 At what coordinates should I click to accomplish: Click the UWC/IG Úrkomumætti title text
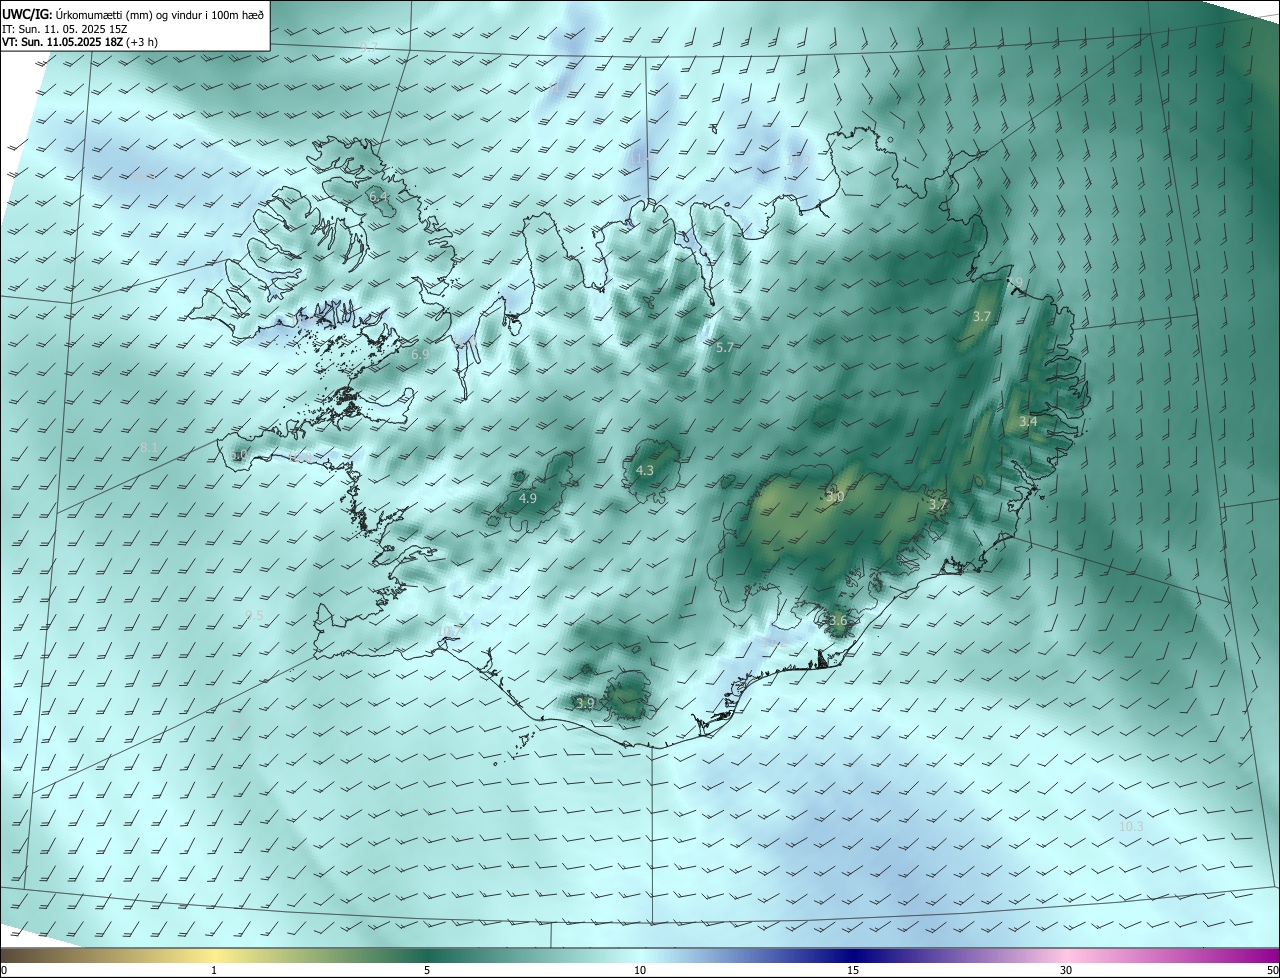[x=133, y=14]
